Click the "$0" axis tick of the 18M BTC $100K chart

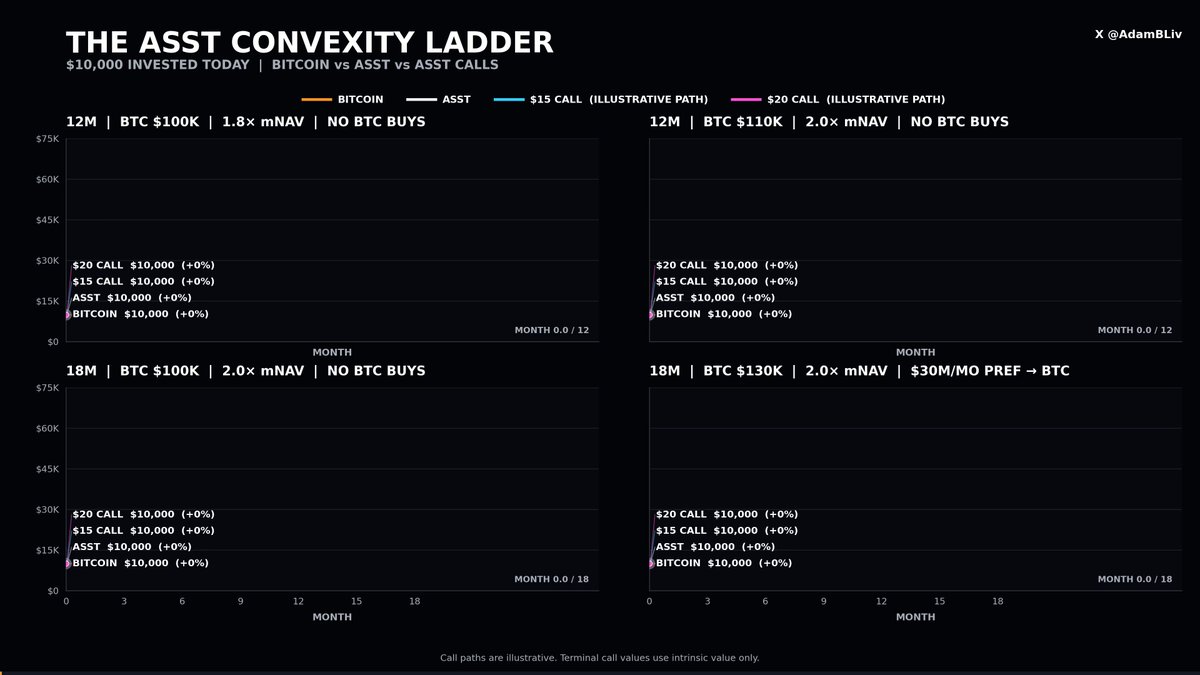(x=53, y=591)
